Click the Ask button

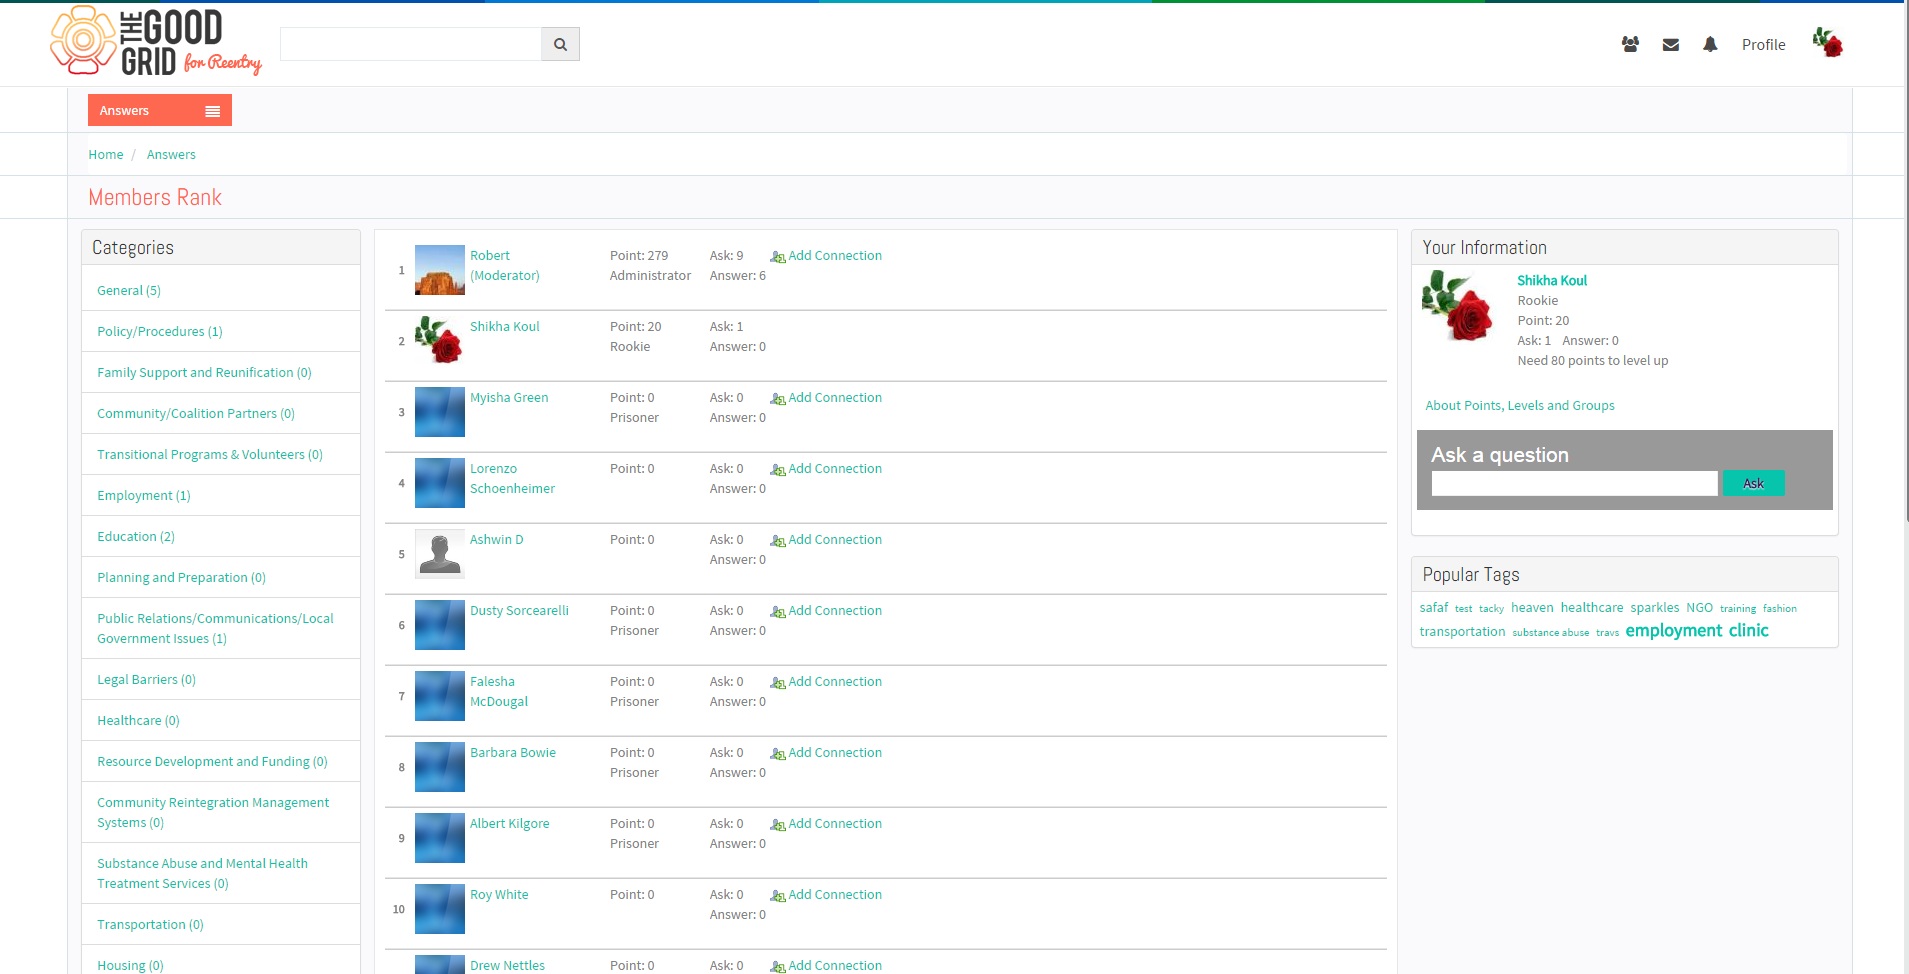tap(1754, 484)
